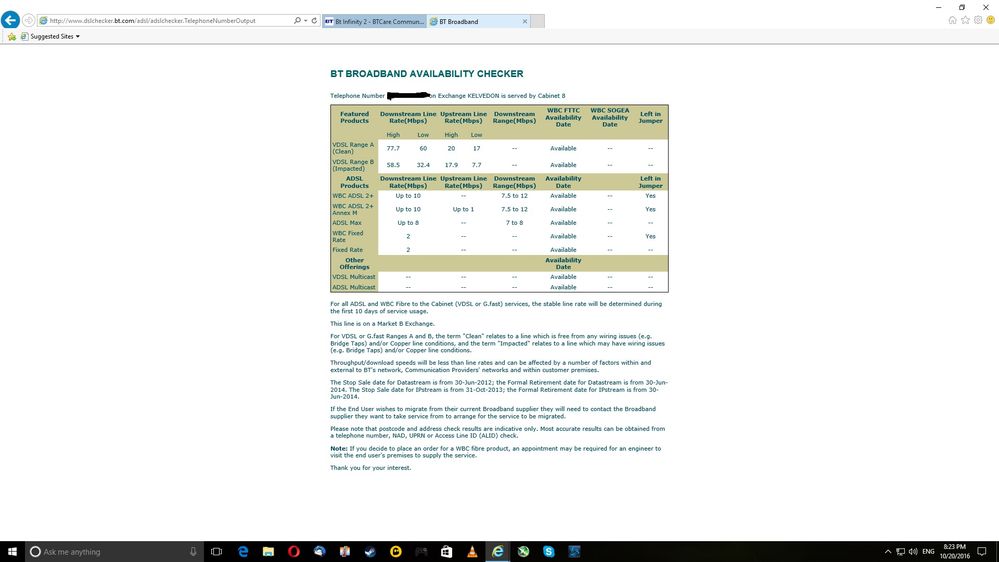Open the Action Center notification icon
The width and height of the screenshot is (999, 562).
pos(982,552)
